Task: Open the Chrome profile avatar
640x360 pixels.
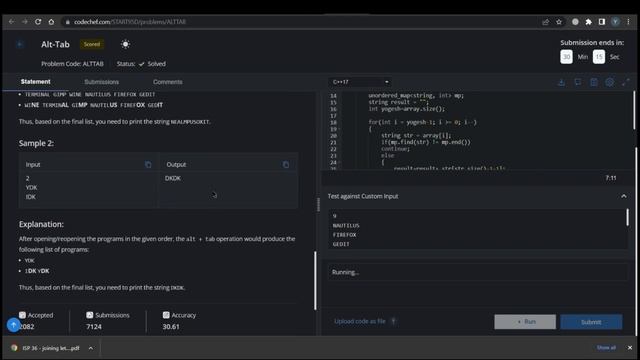Action: pyautogui.click(x=615, y=22)
